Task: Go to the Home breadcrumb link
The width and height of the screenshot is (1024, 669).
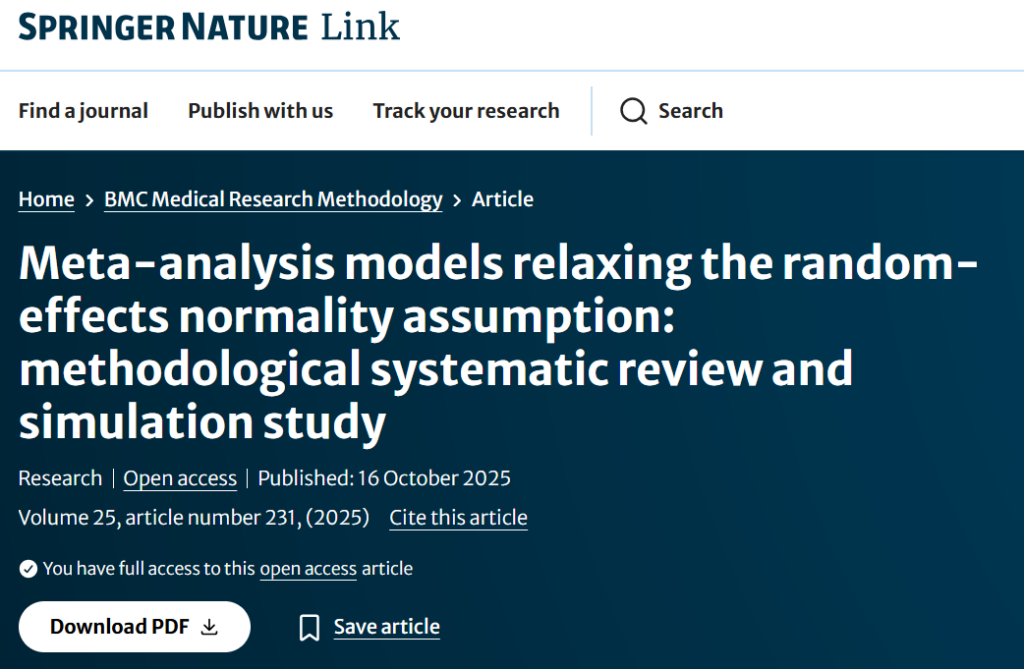Action: 46,199
